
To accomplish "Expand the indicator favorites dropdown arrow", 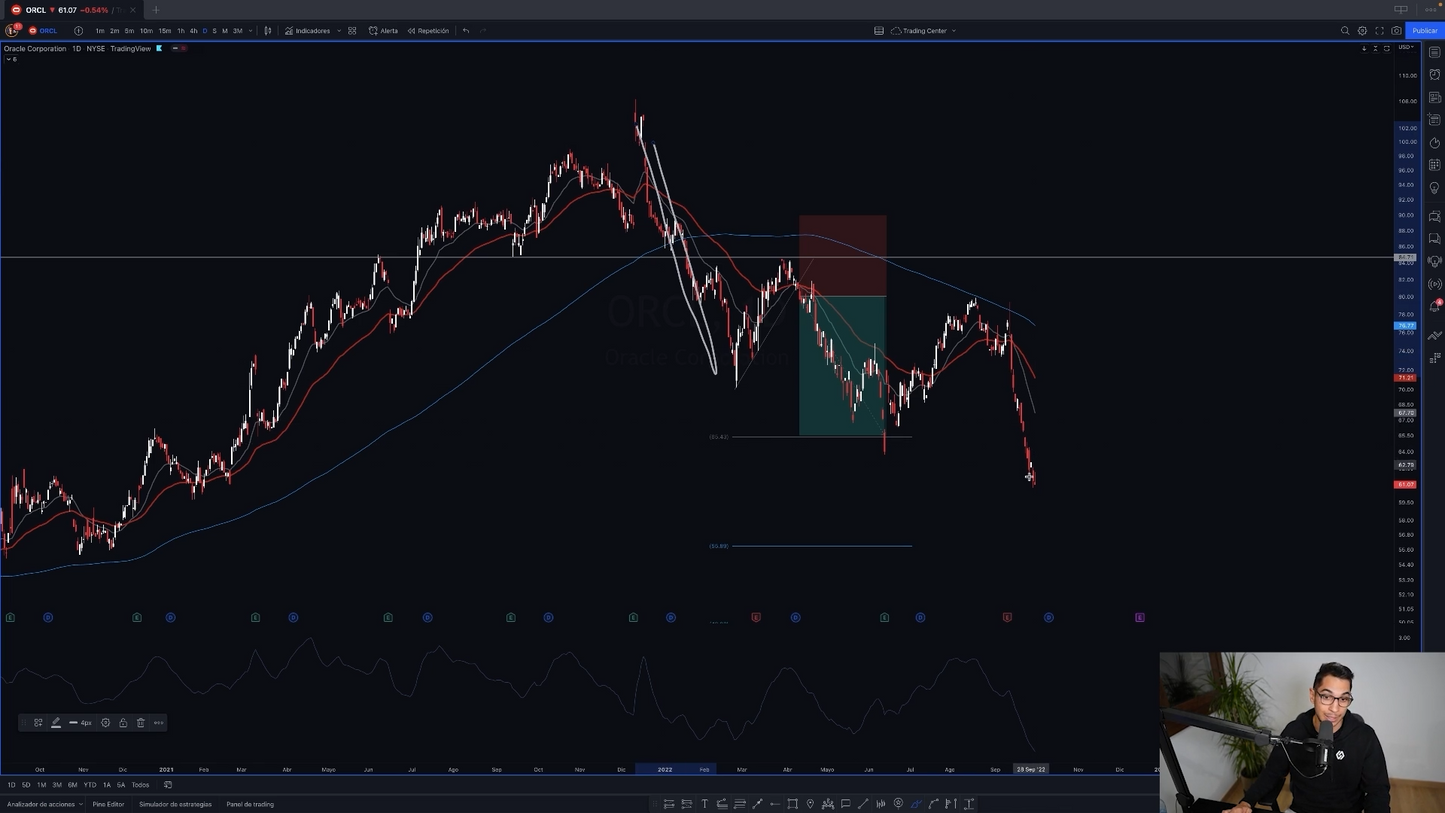I will 339,31.
